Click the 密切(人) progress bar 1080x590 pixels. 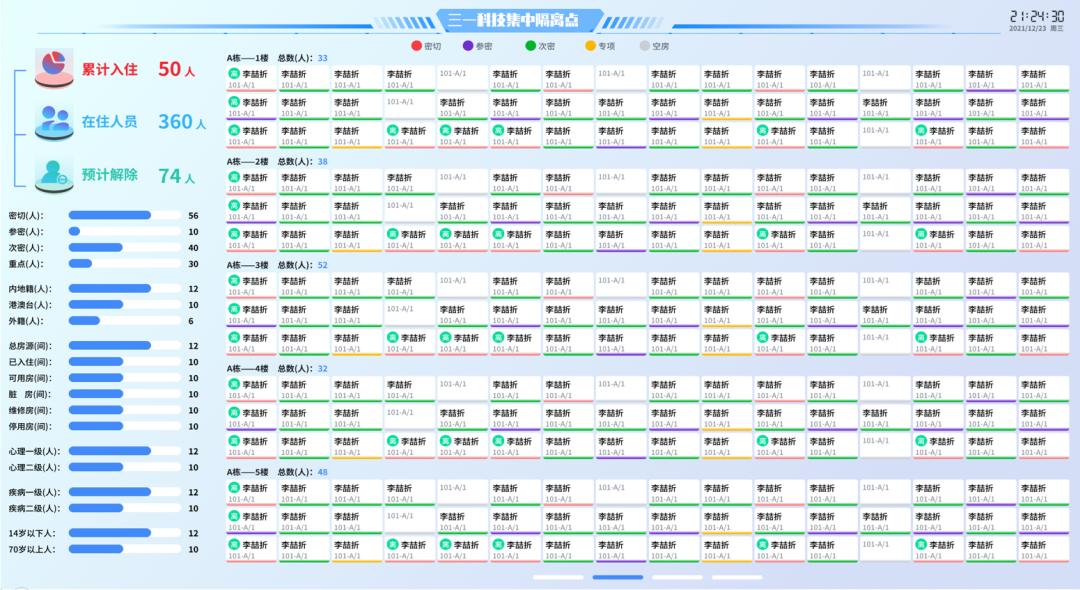pyautogui.click(x=109, y=215)
